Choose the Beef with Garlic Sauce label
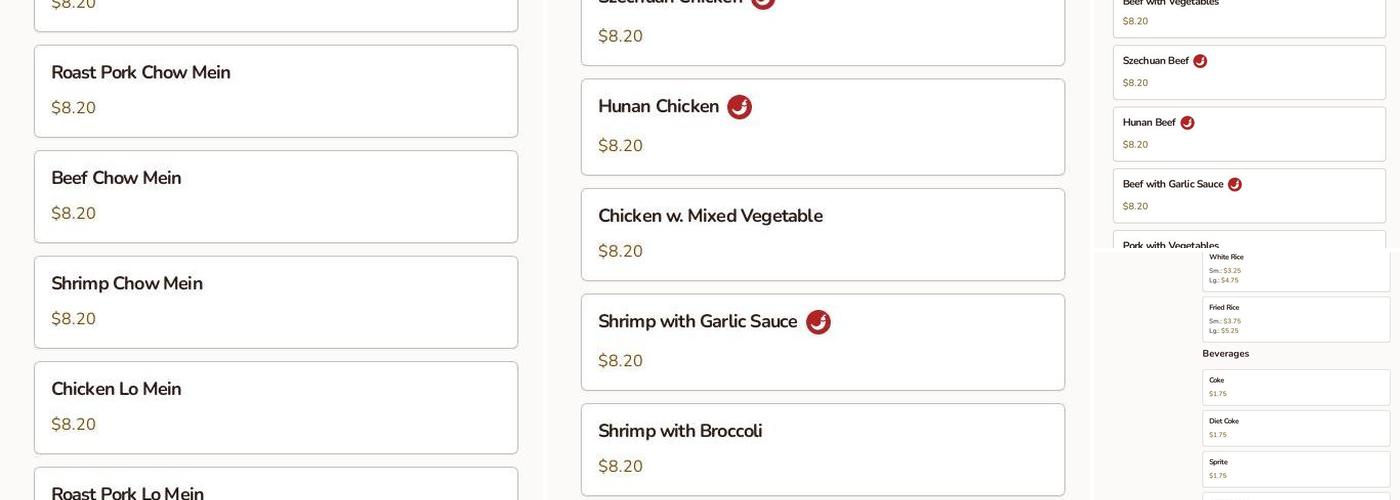Viewport: 1400px width, 500px height. coord(1172,185)
